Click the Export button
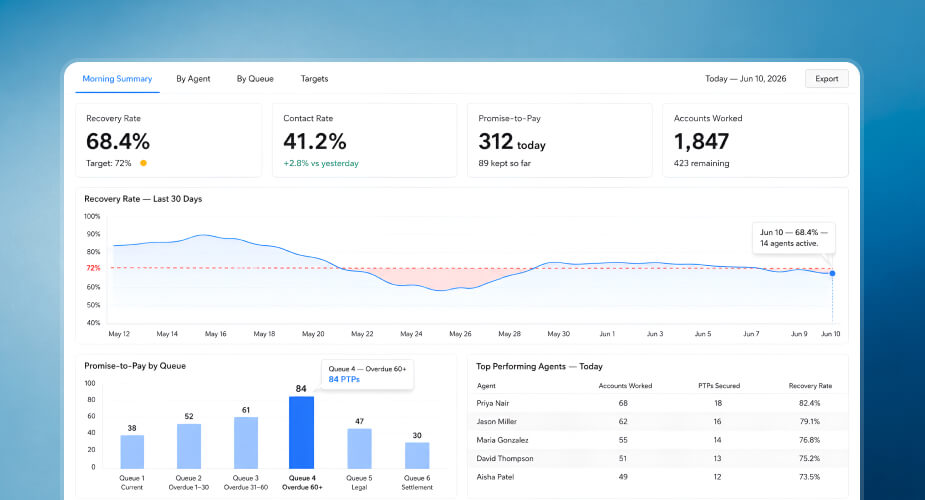This screenshot has width=925, height=500. pos(826,78)
